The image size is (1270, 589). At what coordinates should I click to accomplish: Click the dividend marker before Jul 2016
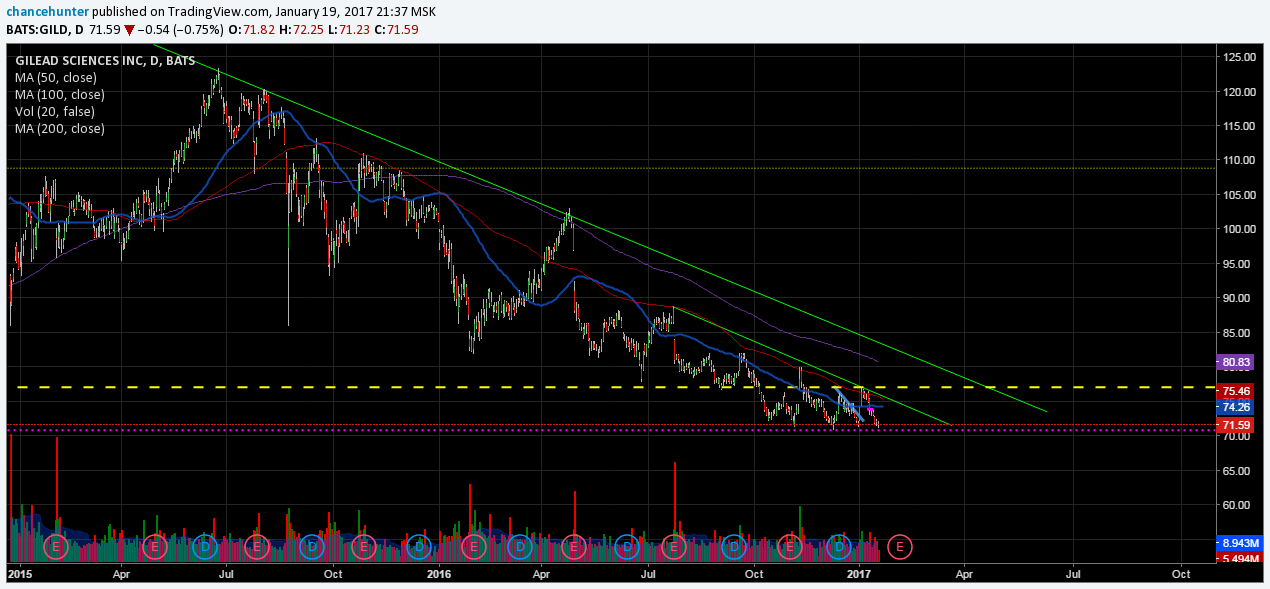627,547
